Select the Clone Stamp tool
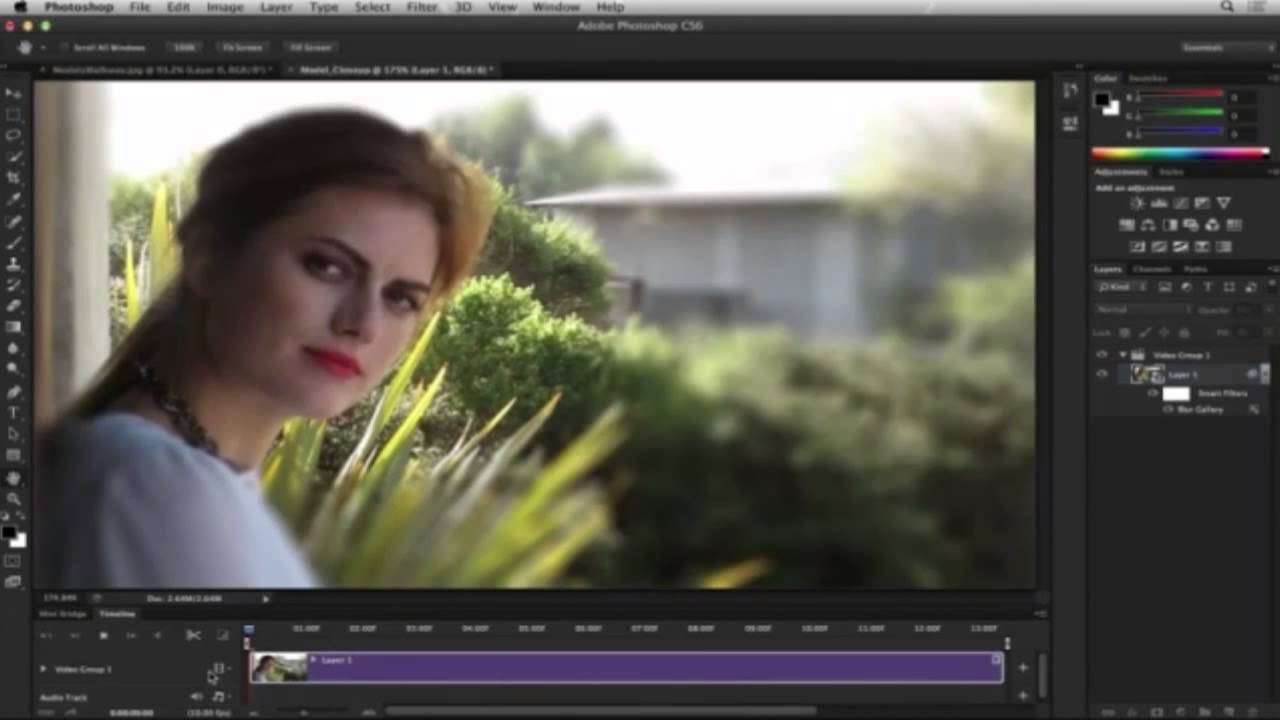This screenshot has height=720, width=1280. (13, 264)
